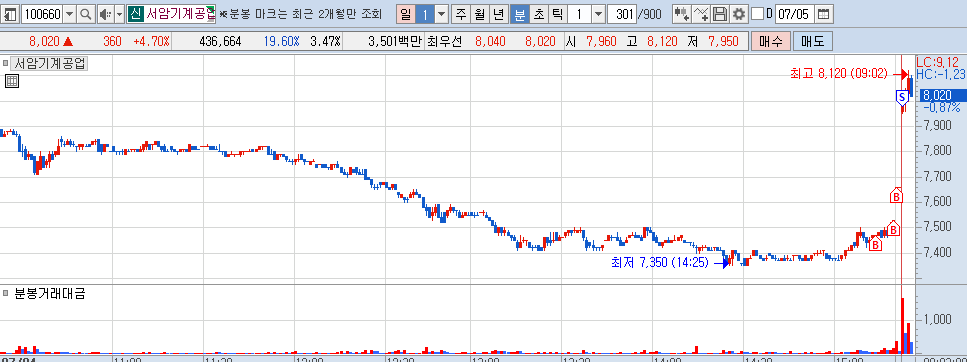
Task: Click the 서암기계공업 chart legend label
Action: click(x=49, y=63)
